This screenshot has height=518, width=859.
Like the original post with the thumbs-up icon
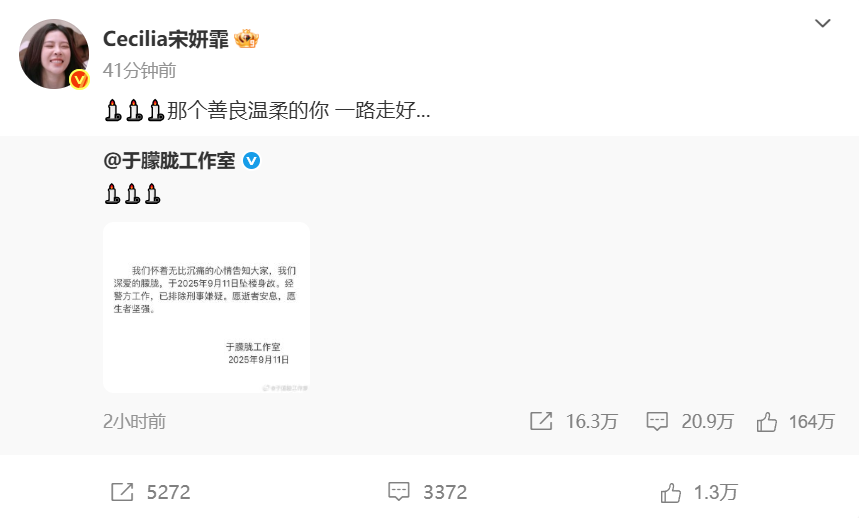766,422
